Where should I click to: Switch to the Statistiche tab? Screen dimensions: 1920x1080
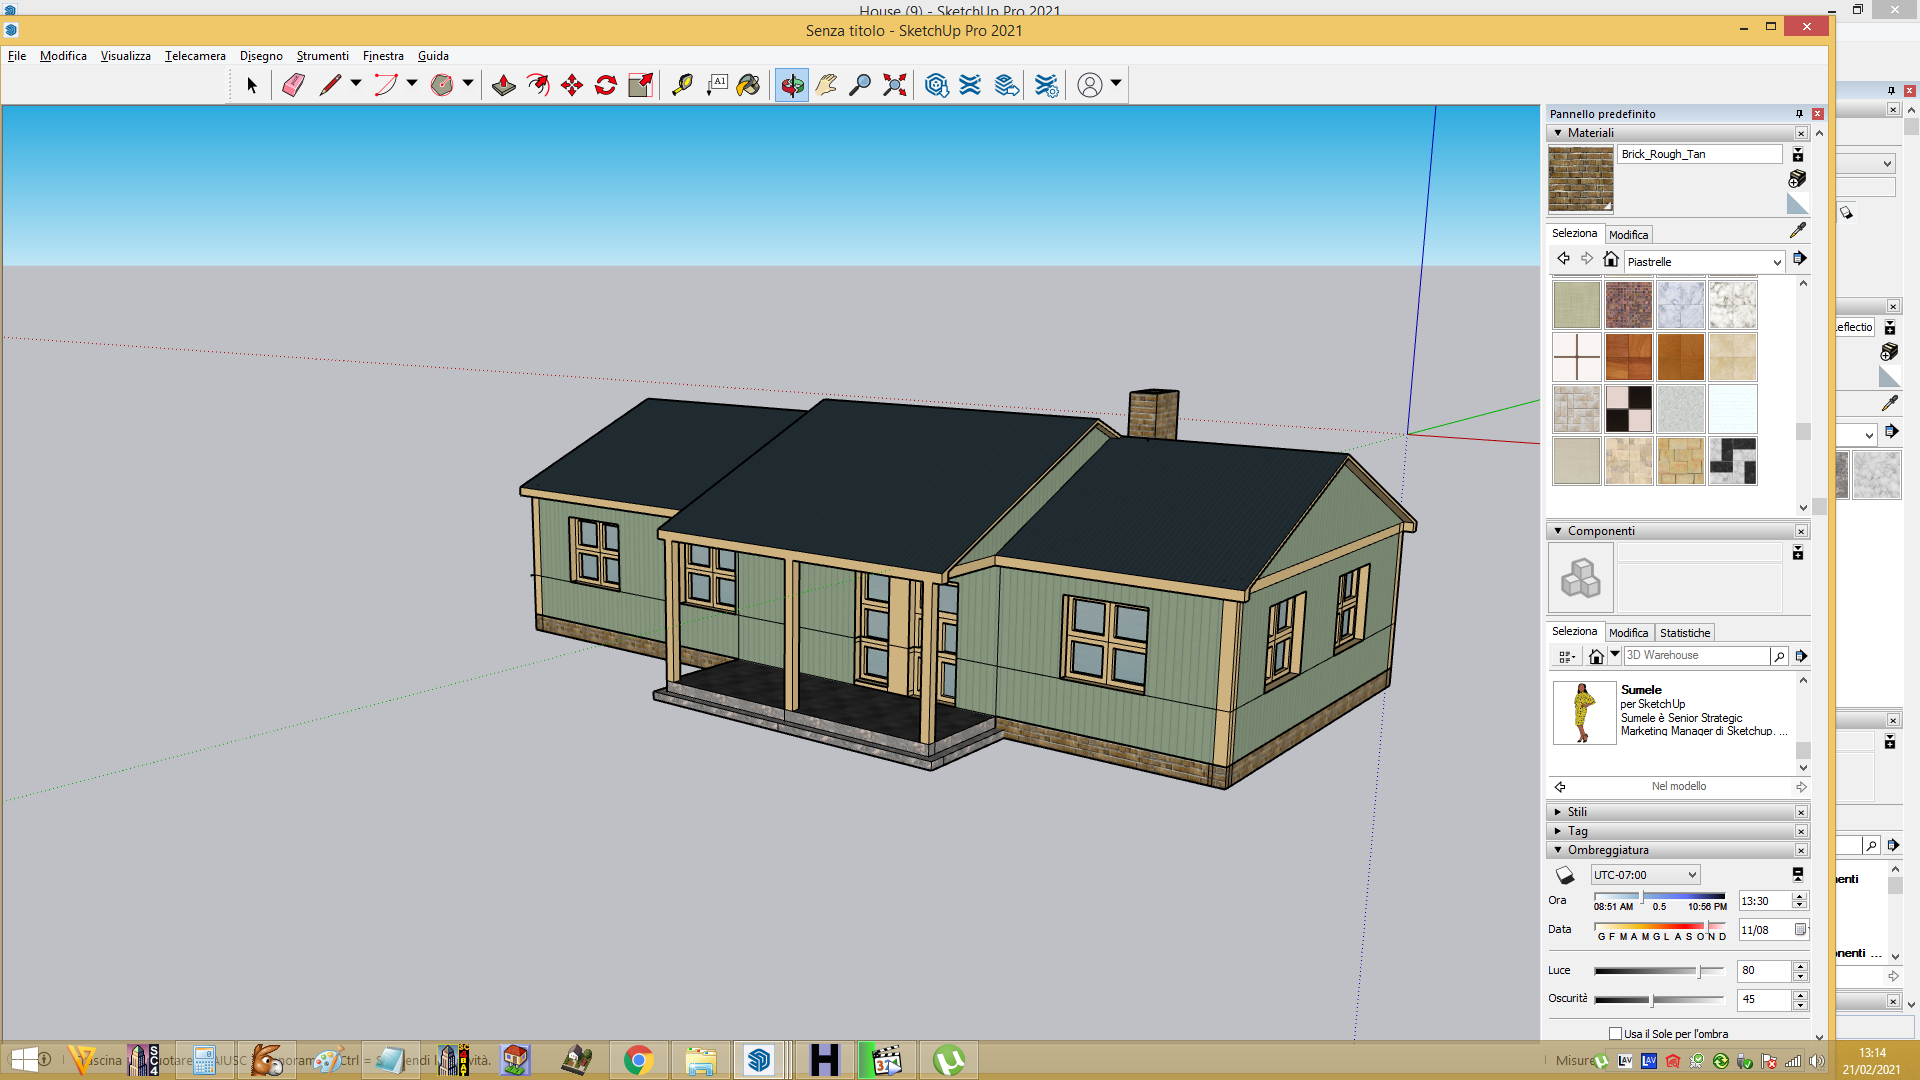1685,633
